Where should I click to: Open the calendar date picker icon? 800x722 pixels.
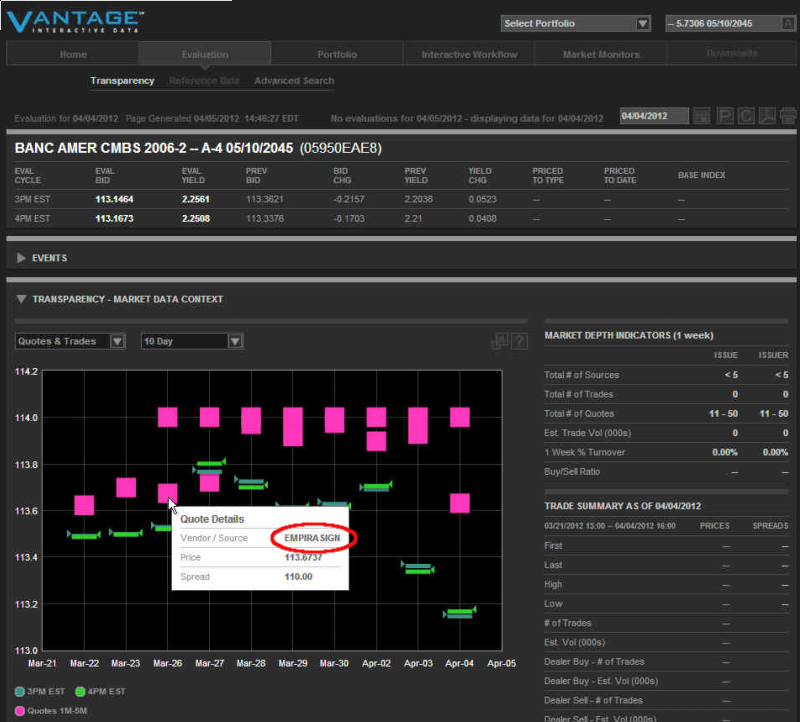[x=702, y=116]
